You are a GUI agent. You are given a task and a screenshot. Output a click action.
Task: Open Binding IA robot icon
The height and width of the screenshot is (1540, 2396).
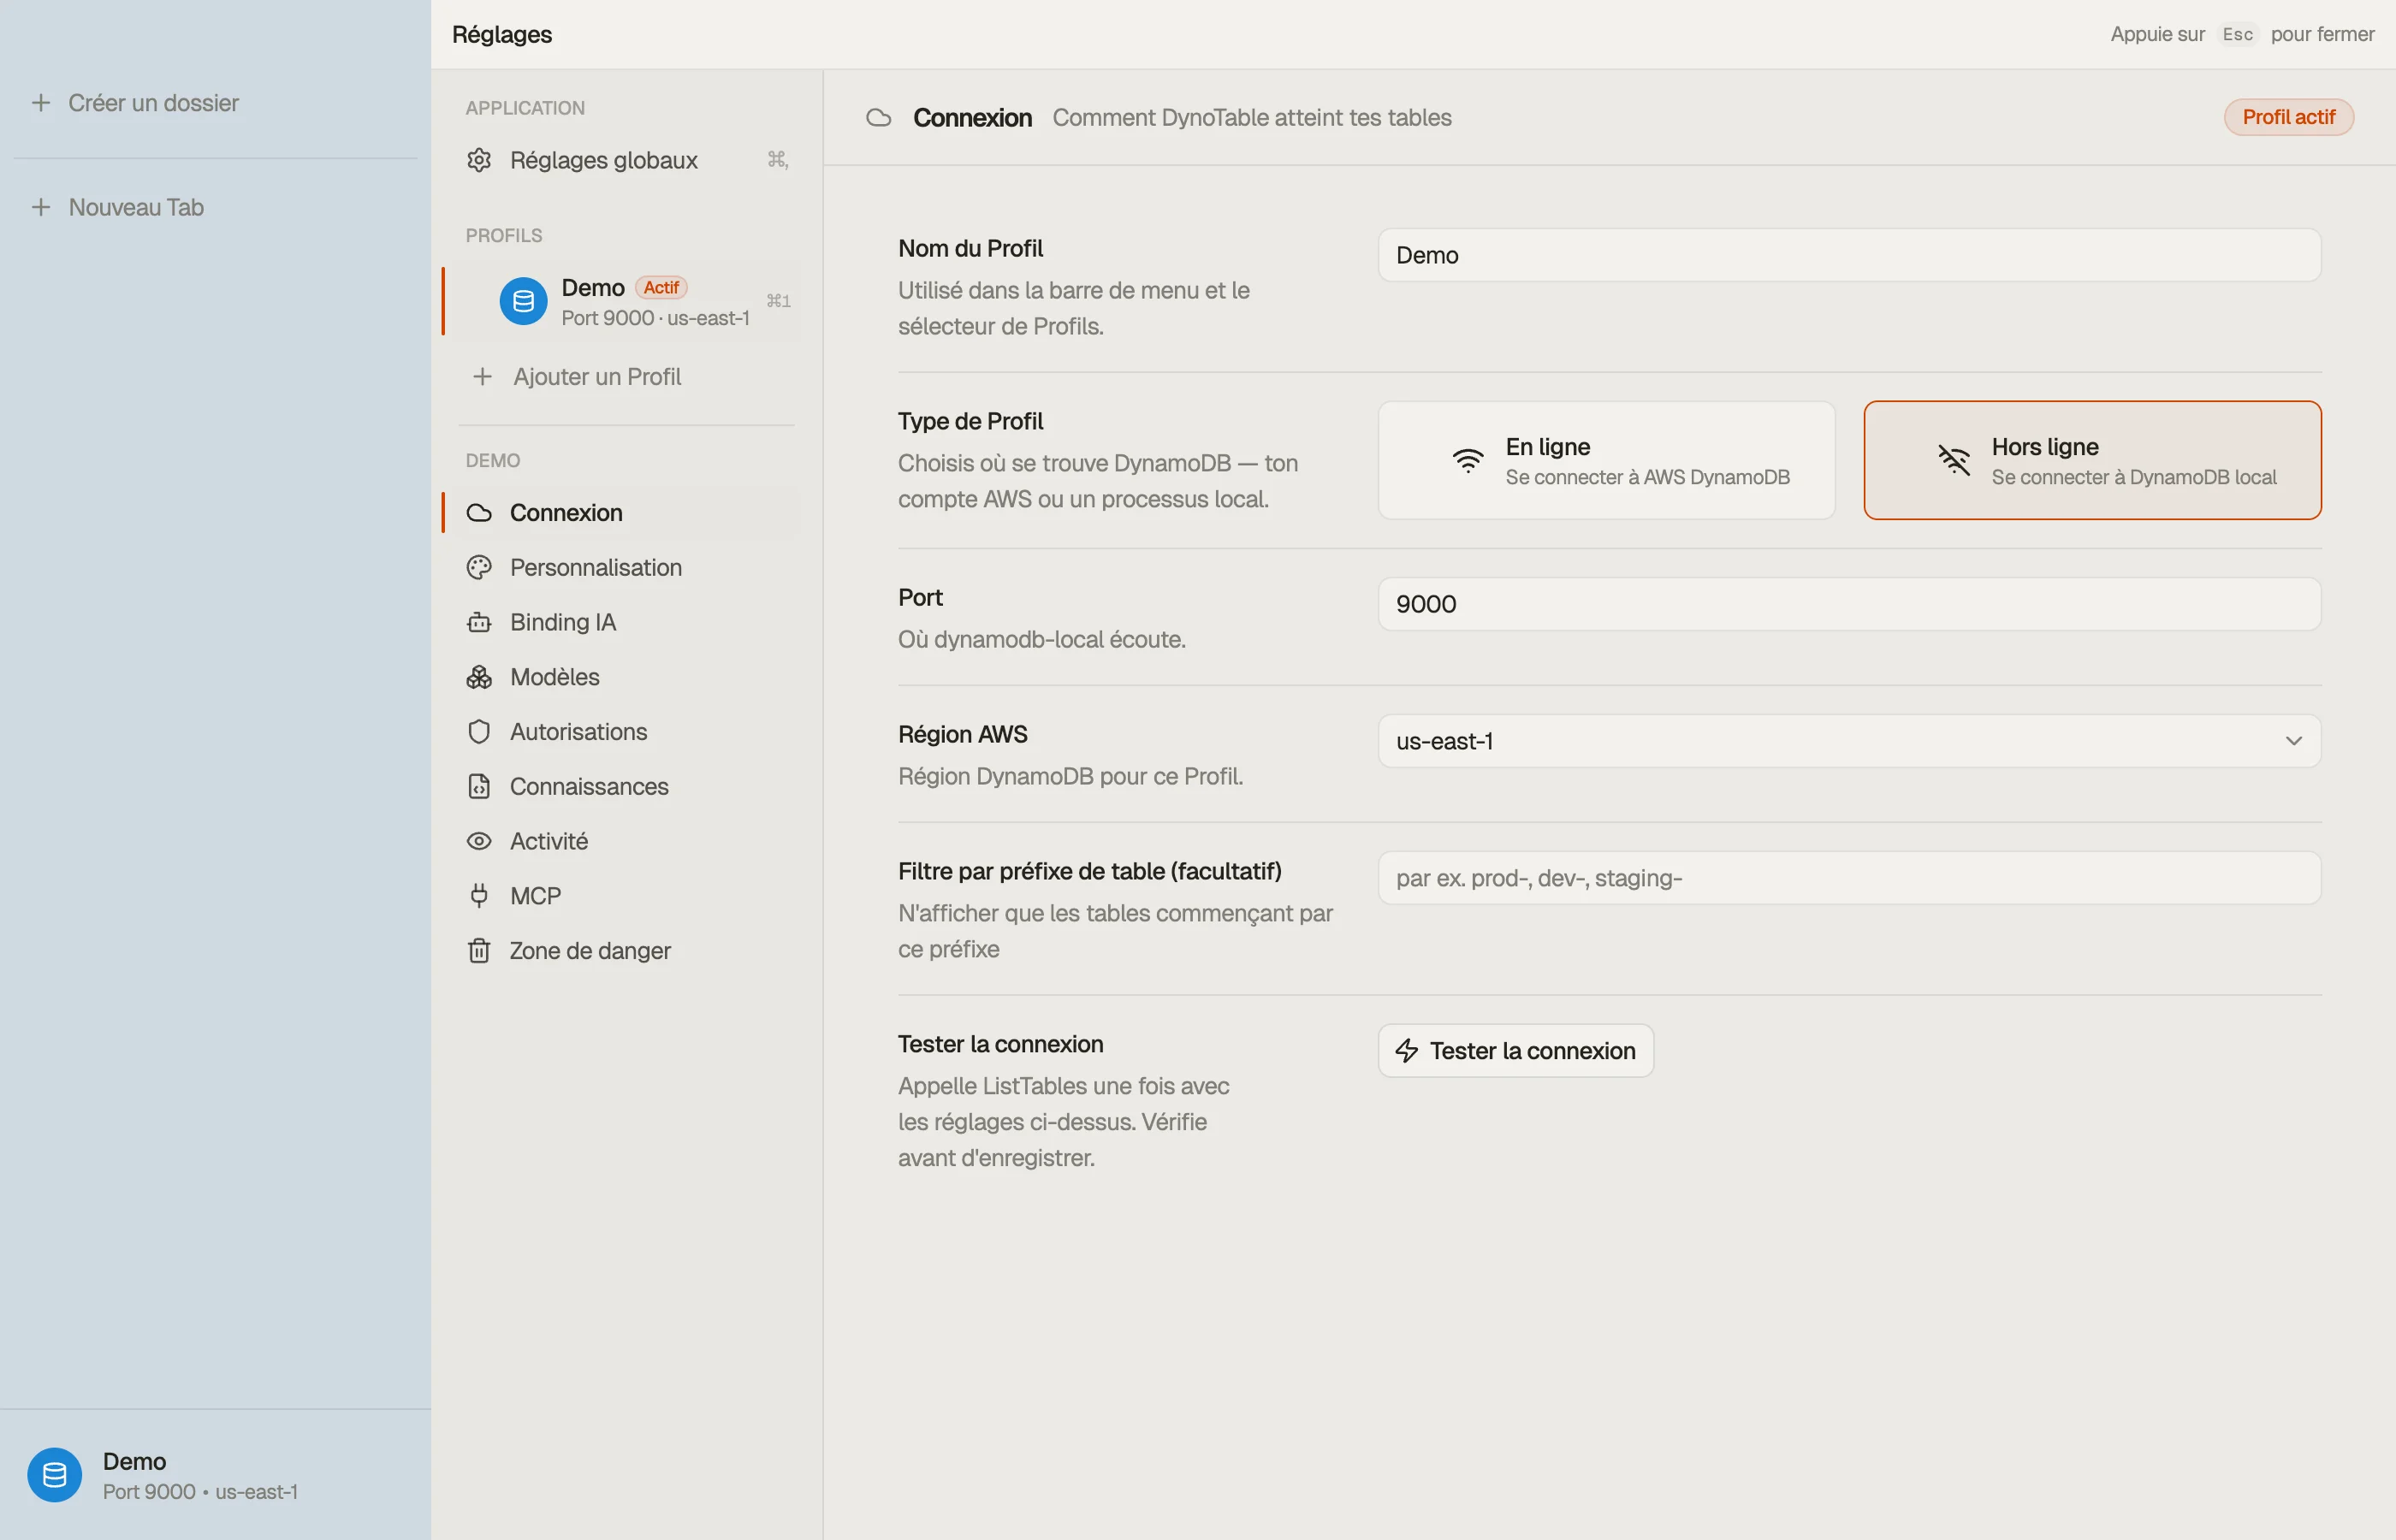click(479, 622)
